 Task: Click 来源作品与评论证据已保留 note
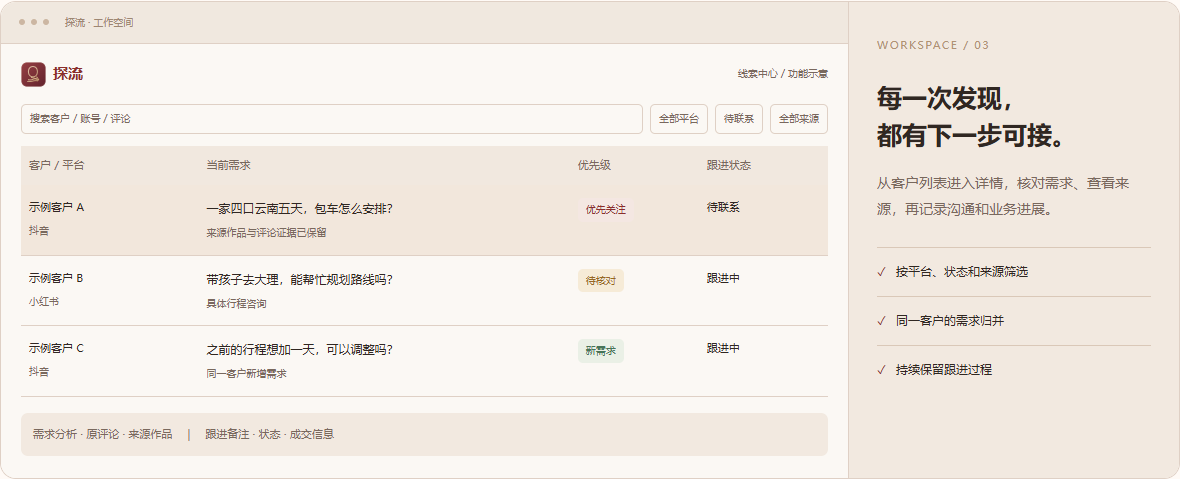coord(266,233)
